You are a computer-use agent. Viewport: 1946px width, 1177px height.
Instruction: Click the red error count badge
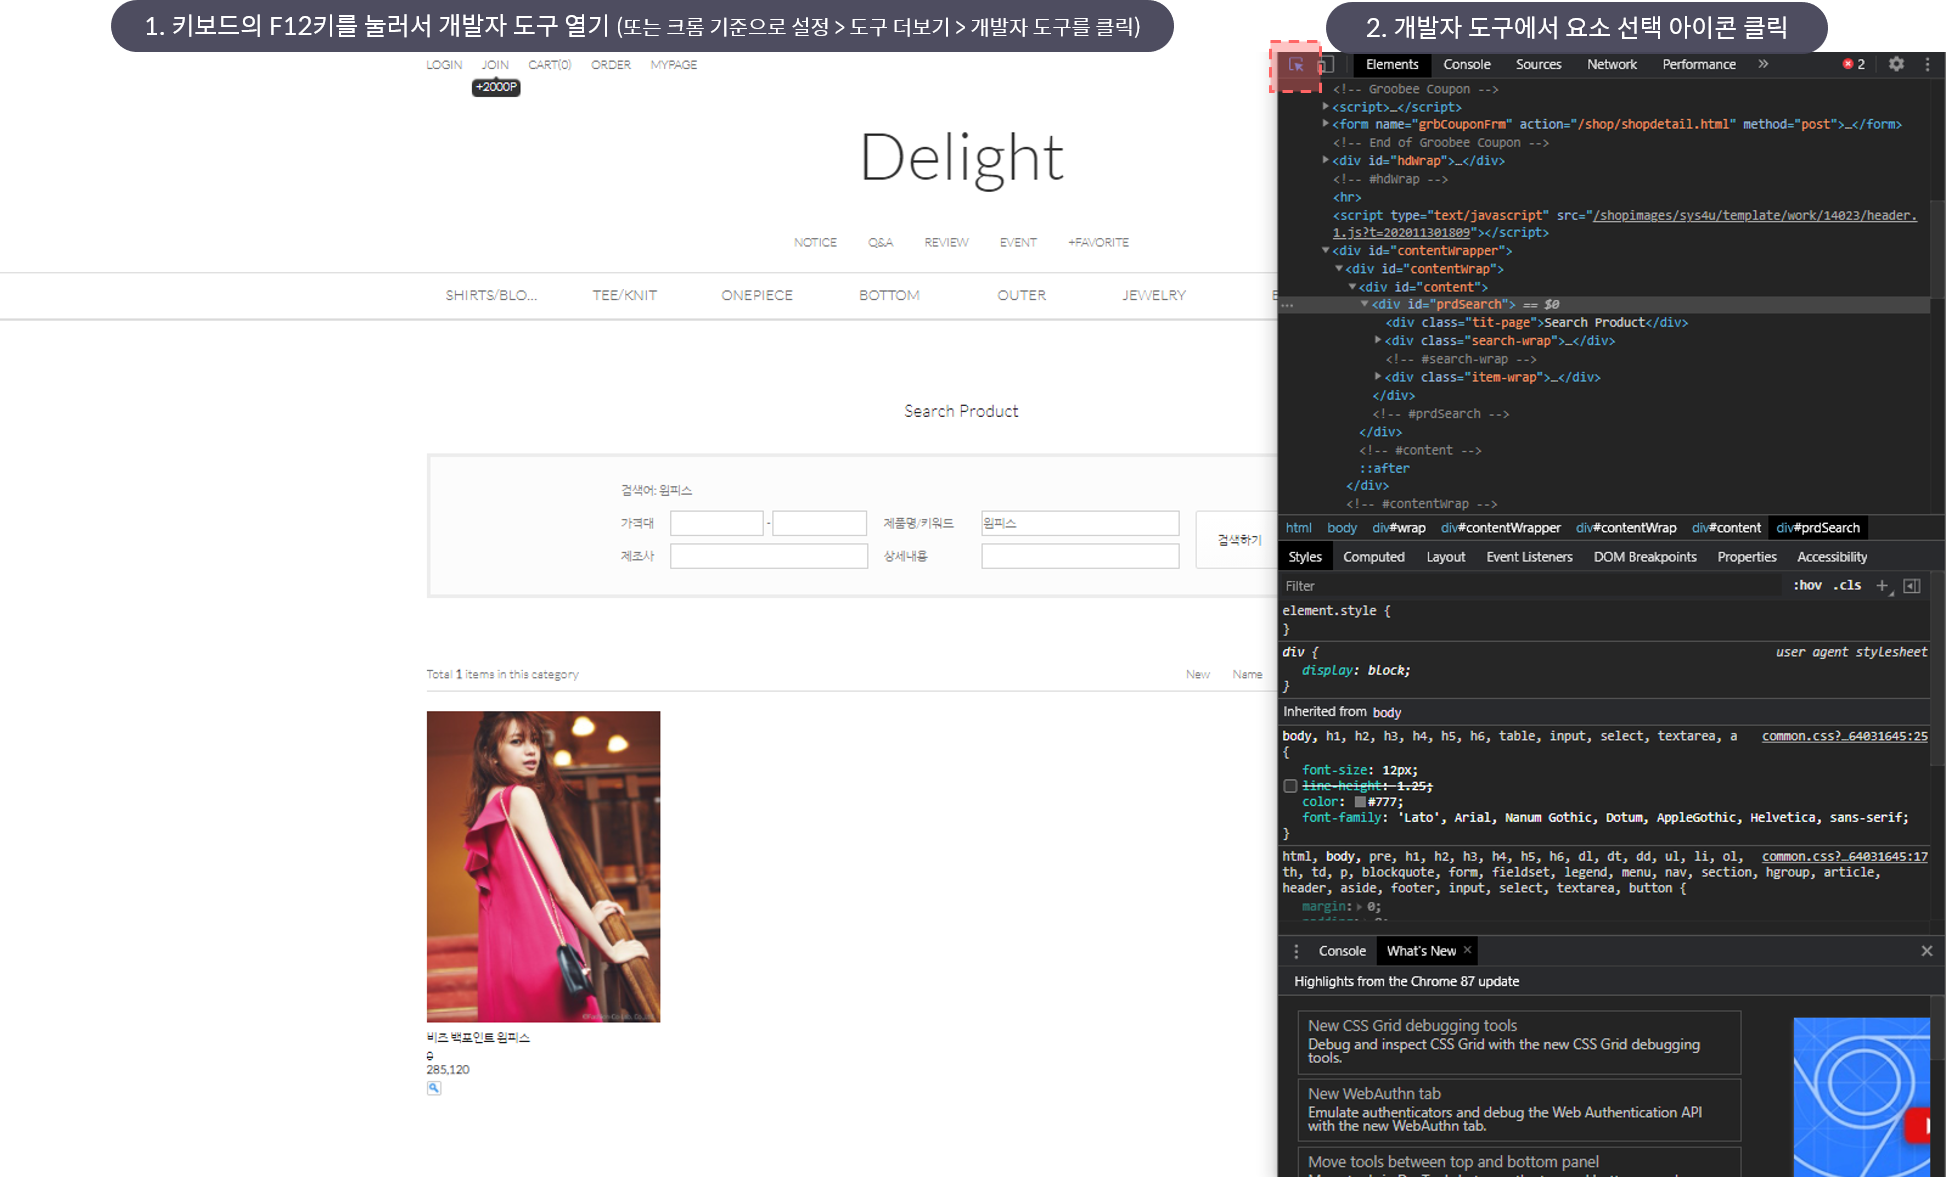[x=1854, y=64]
